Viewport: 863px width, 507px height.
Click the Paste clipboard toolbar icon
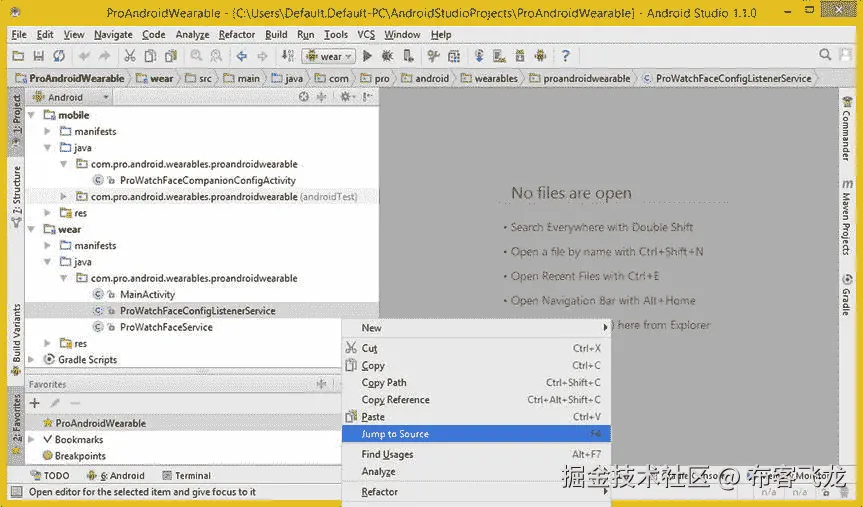point(171,56)
